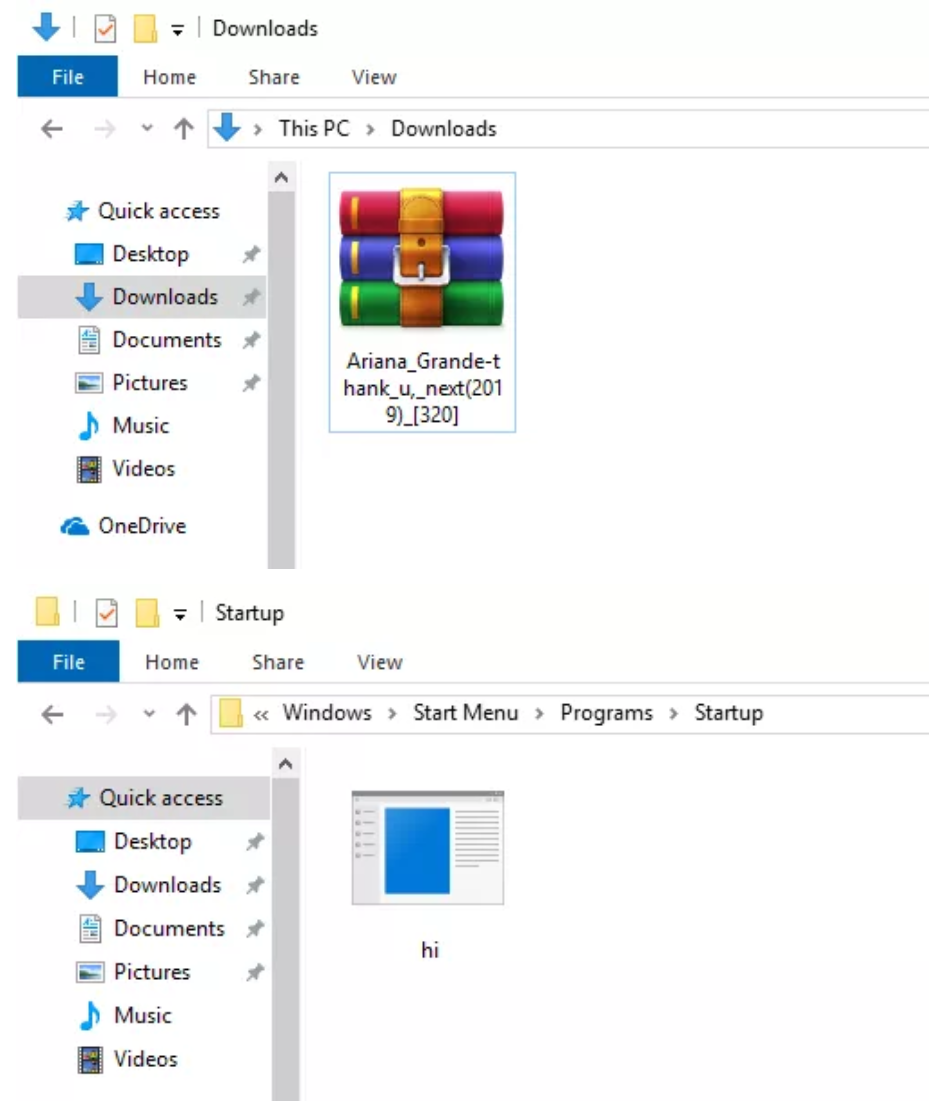931x1104 pixels.
Task: Select Downloads in Startup window sidebar
Action: click(144, 885)
